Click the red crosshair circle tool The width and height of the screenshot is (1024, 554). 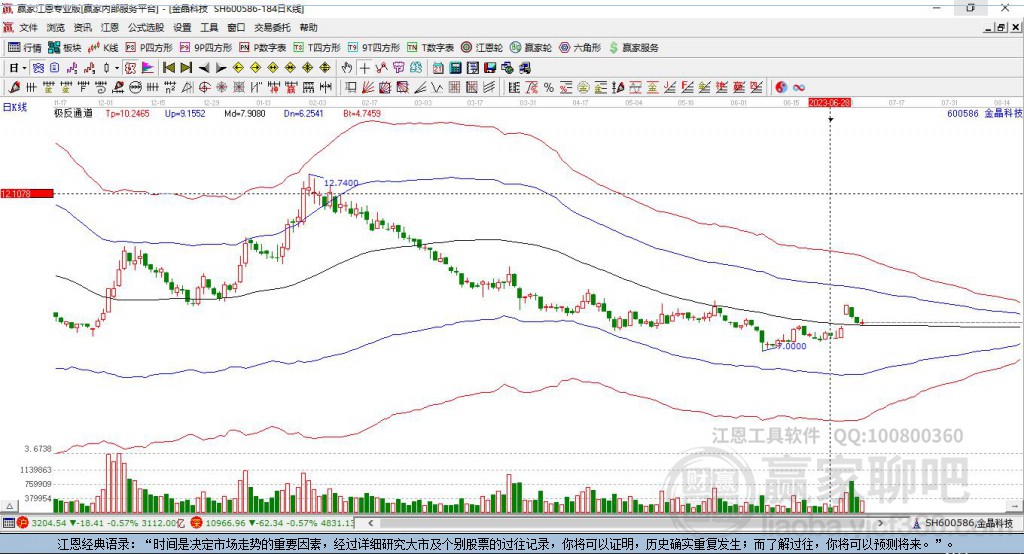click(204, 87)
